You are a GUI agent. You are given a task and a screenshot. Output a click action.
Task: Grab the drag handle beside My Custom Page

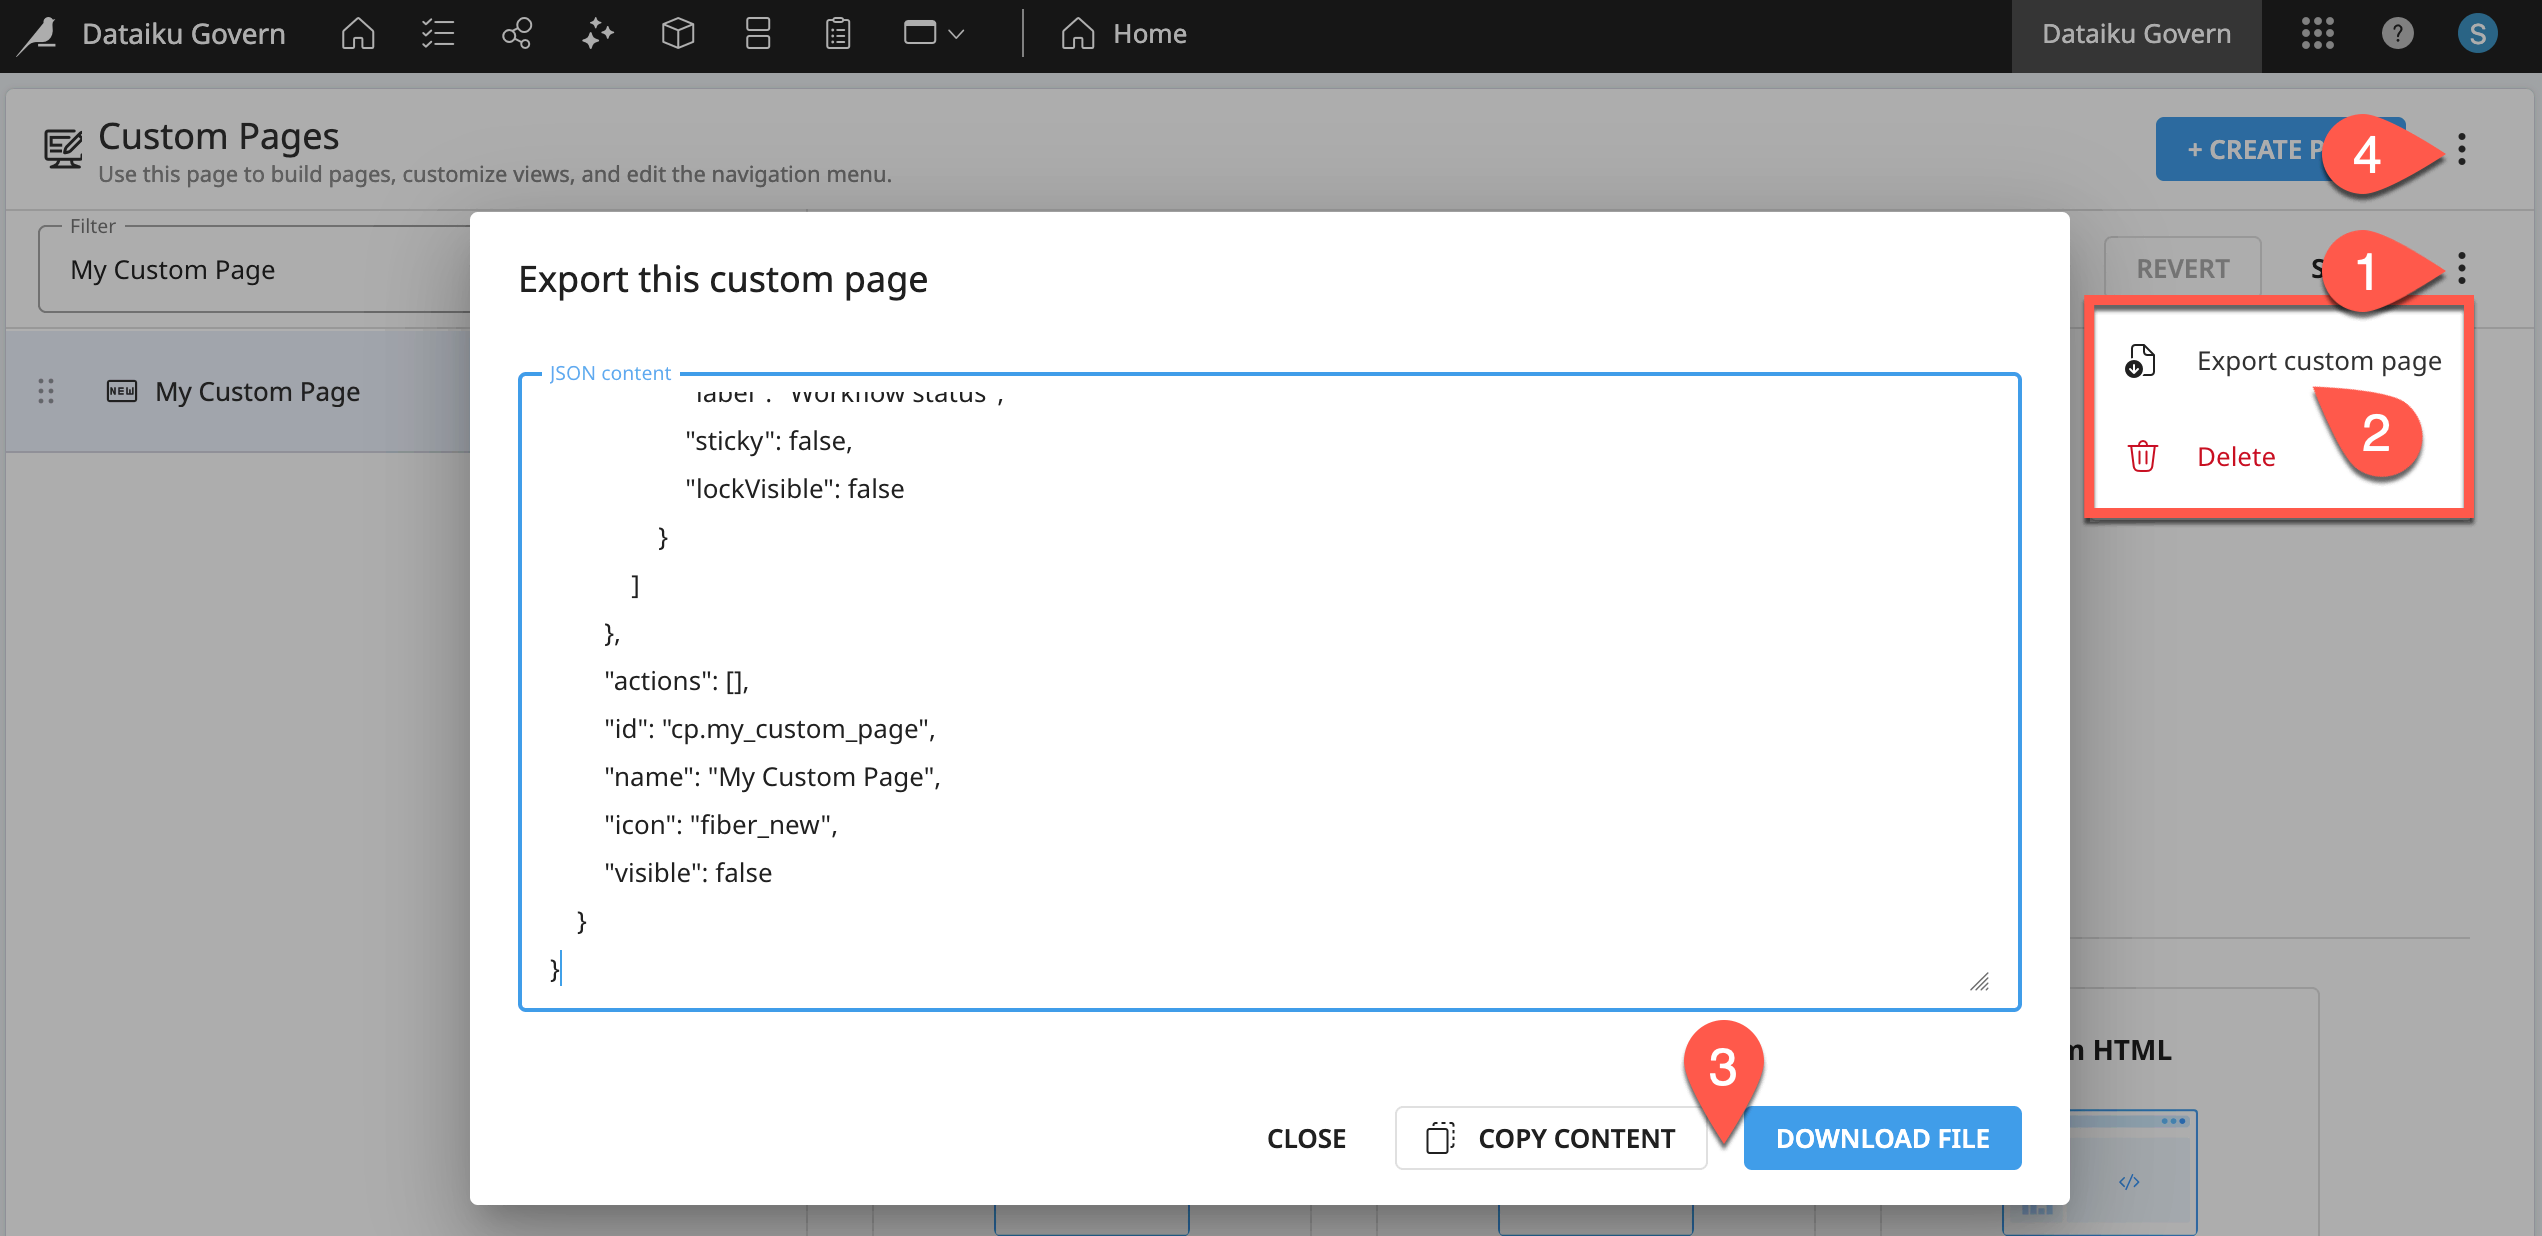point(44,391)
